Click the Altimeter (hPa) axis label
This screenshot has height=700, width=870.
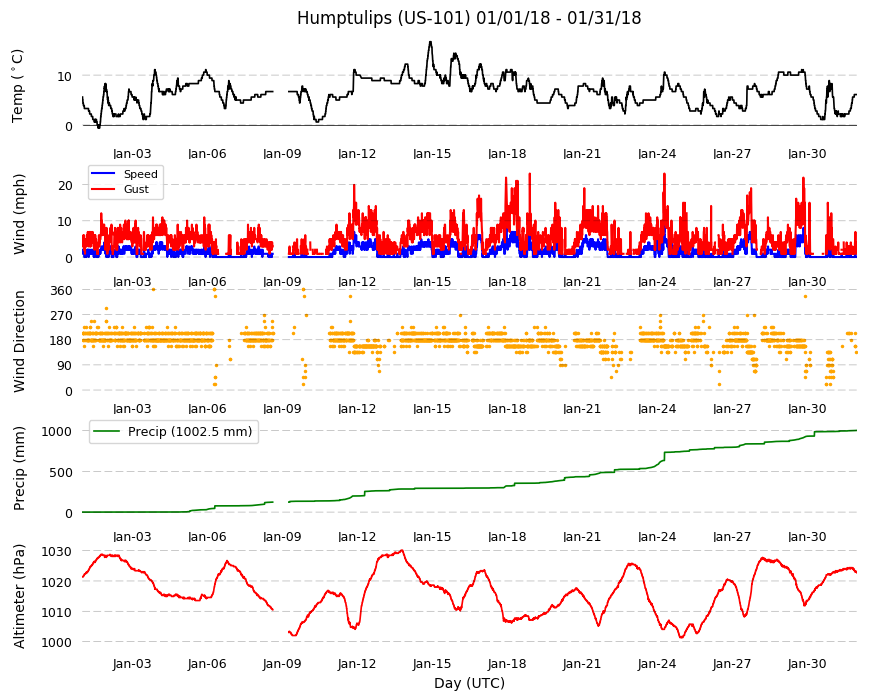[x=18, y=596]
